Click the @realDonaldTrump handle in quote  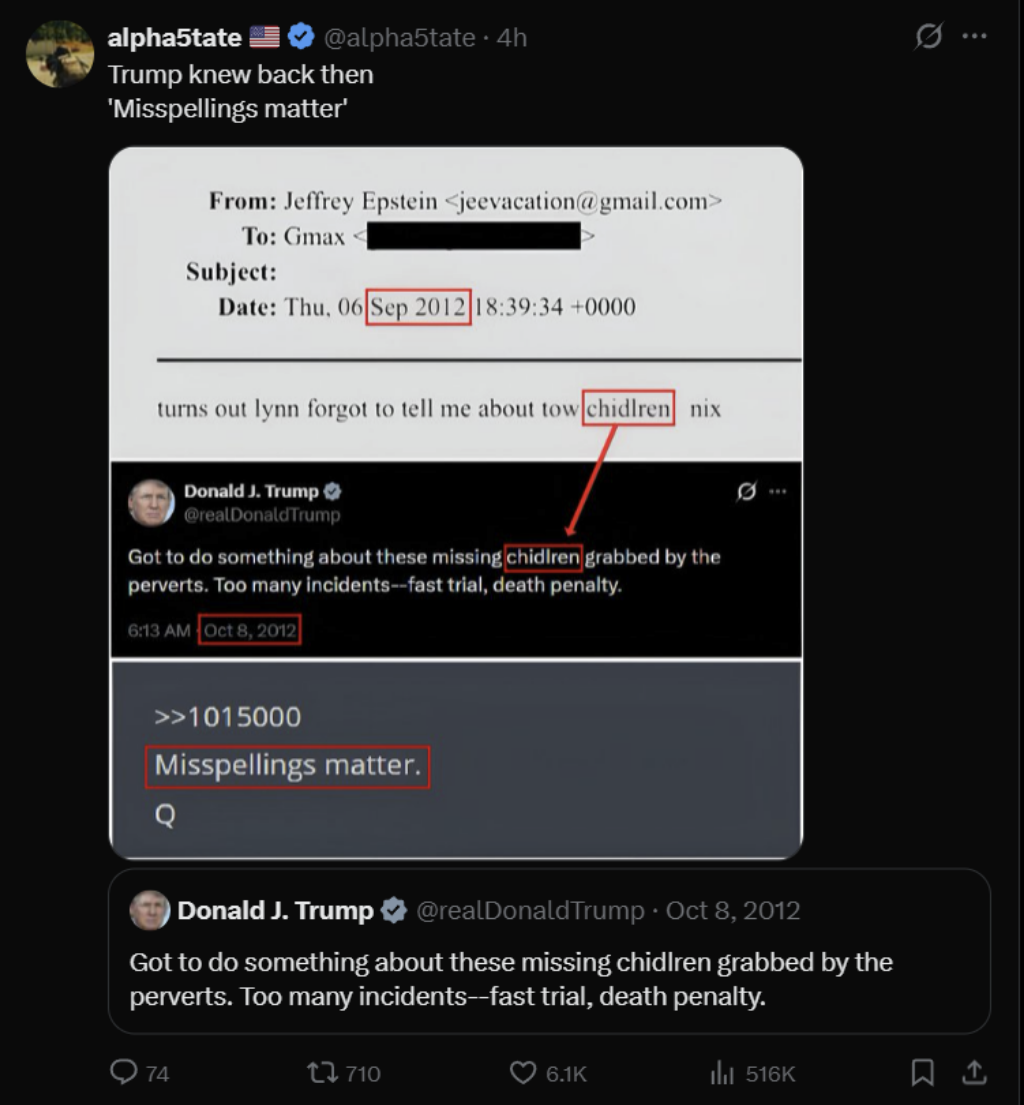(x=529, y=911)
